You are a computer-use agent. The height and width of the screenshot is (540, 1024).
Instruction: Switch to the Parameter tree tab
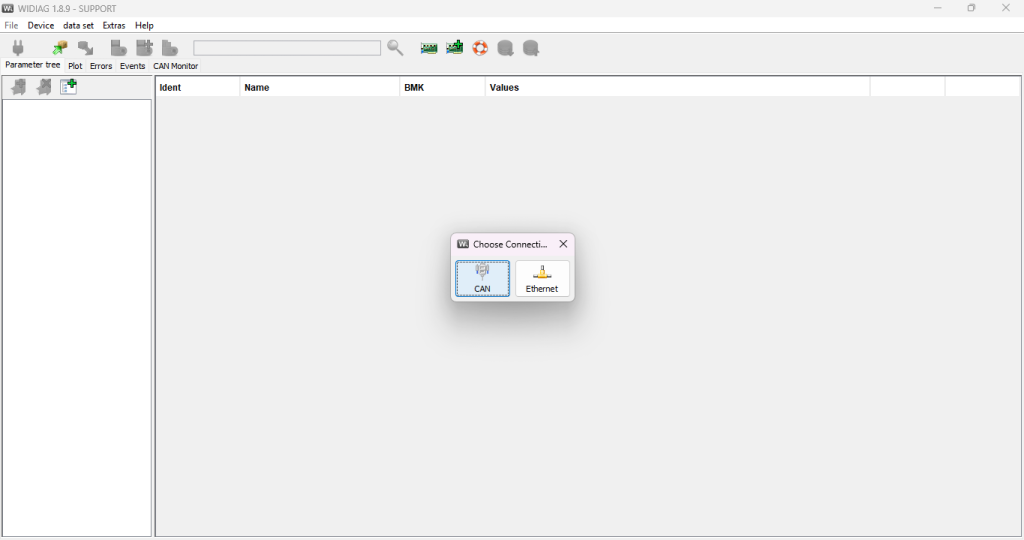pyautogui.click(x=33, y=65)
